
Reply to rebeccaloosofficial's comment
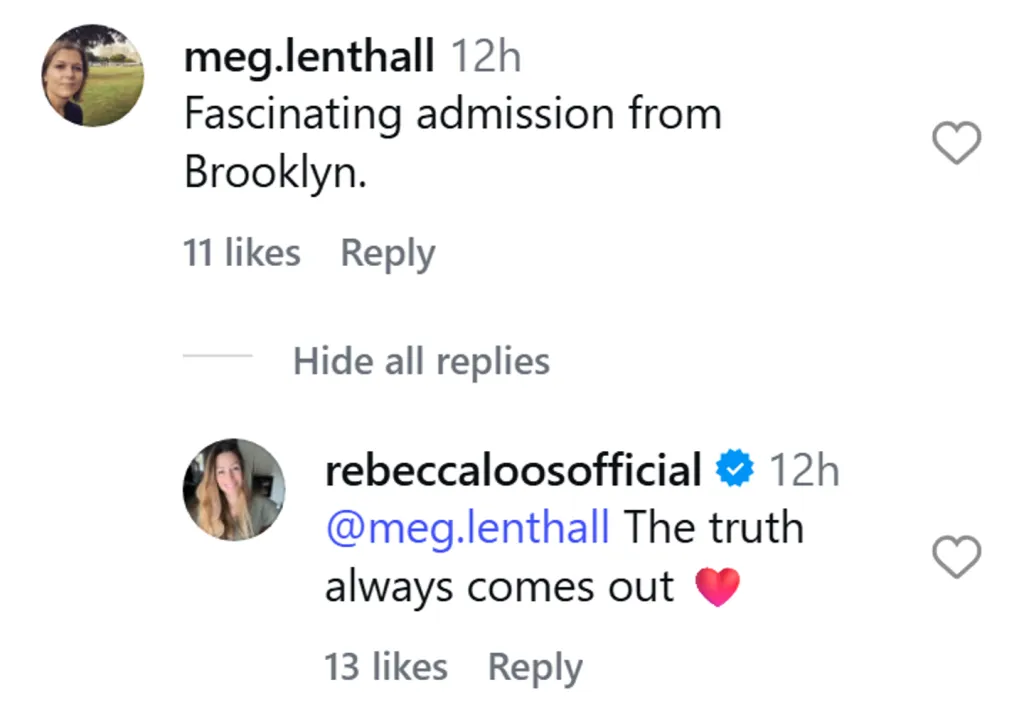click(x=535, y=665)
